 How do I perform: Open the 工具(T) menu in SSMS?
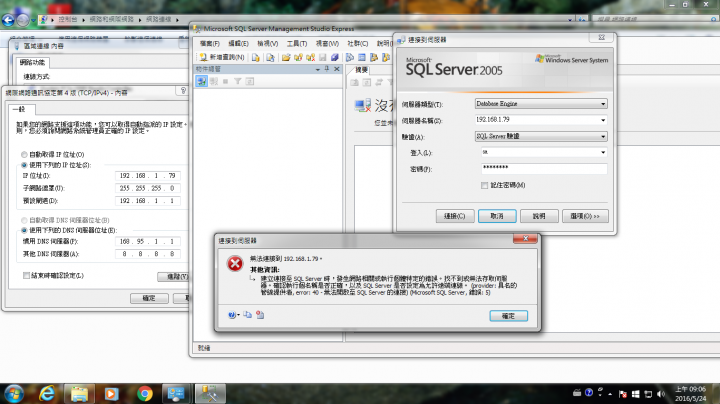[297, 44]
